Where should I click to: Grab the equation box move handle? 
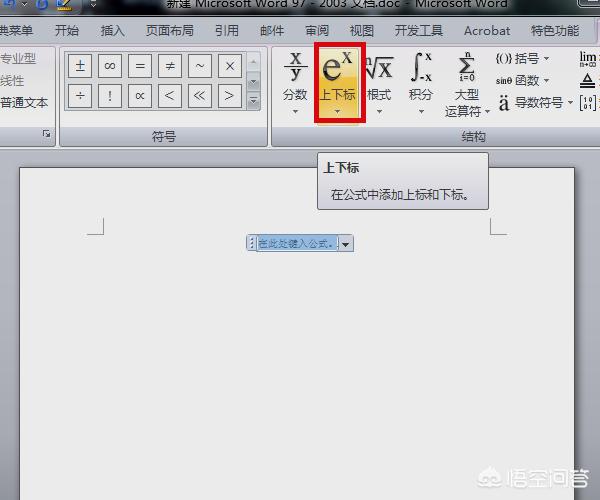[x=251, y=243]
